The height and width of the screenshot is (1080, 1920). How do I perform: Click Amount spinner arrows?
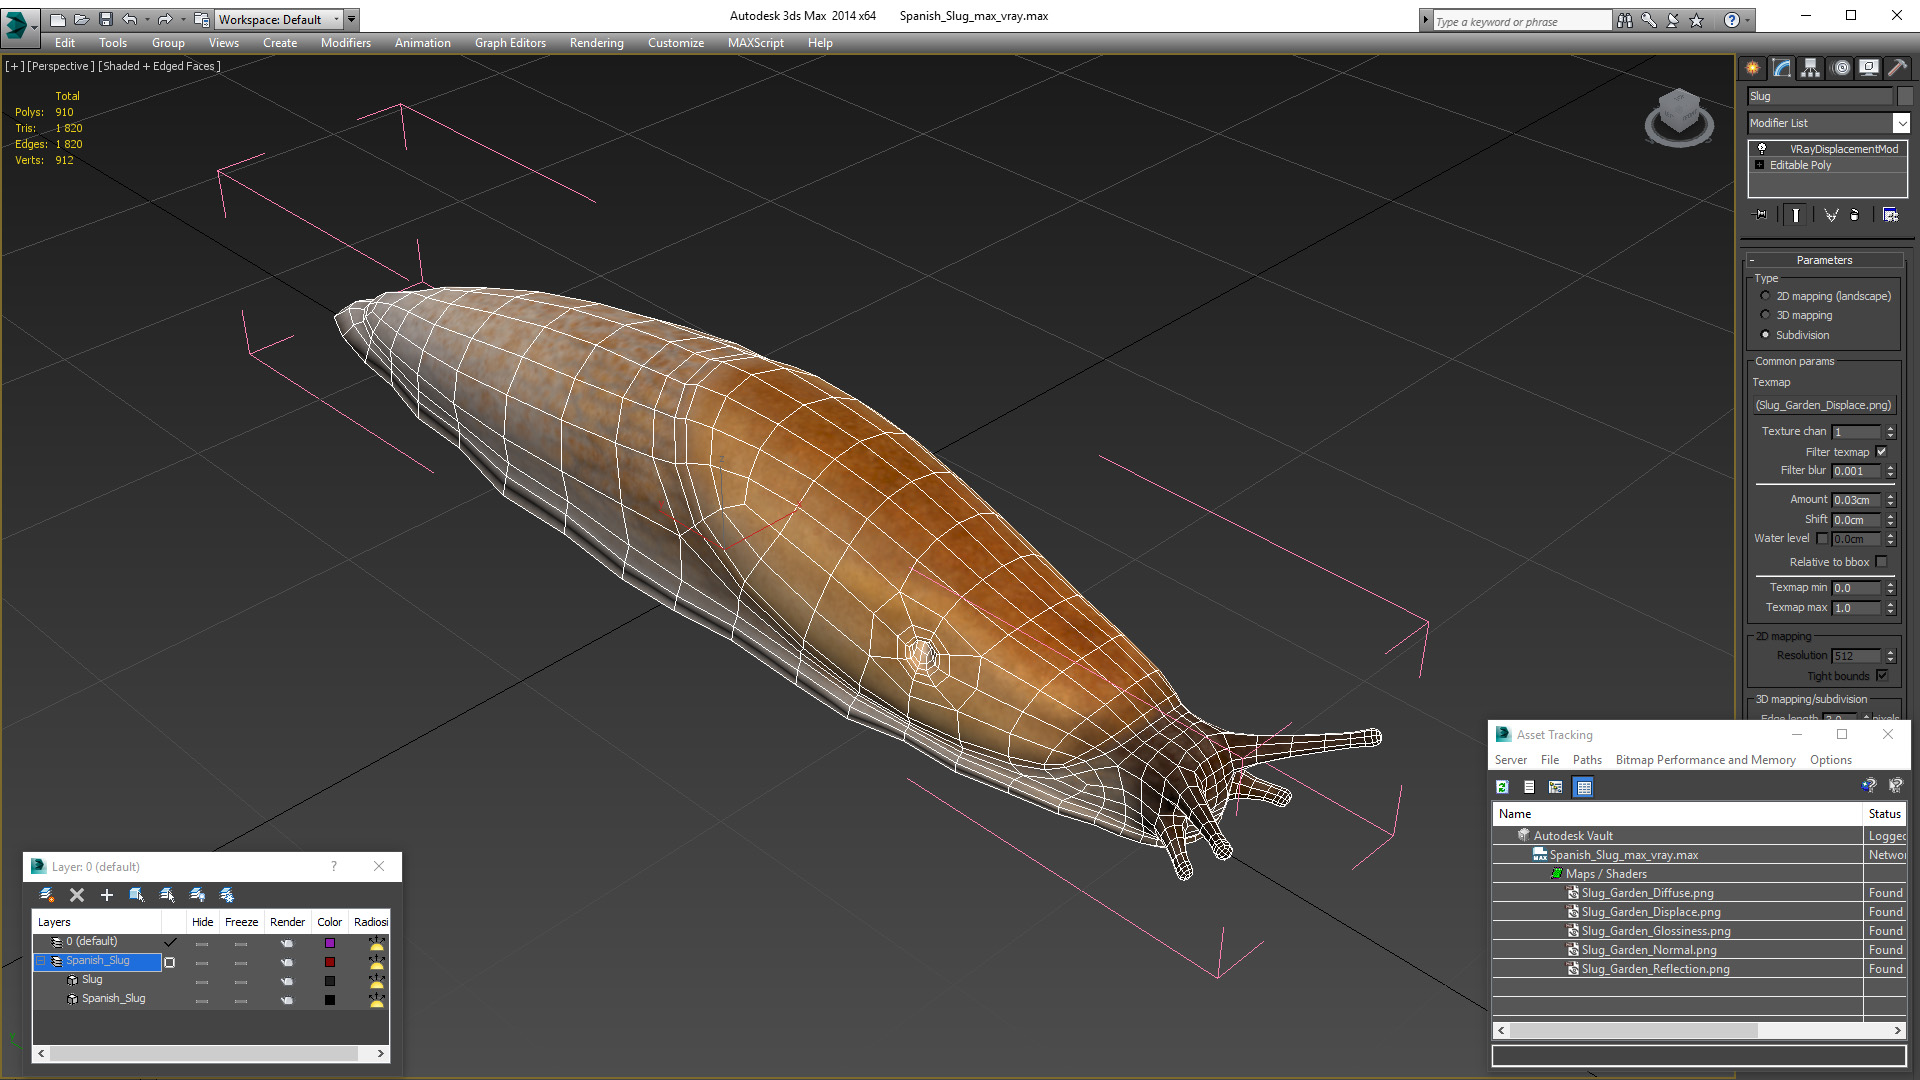pos(1890,499)
